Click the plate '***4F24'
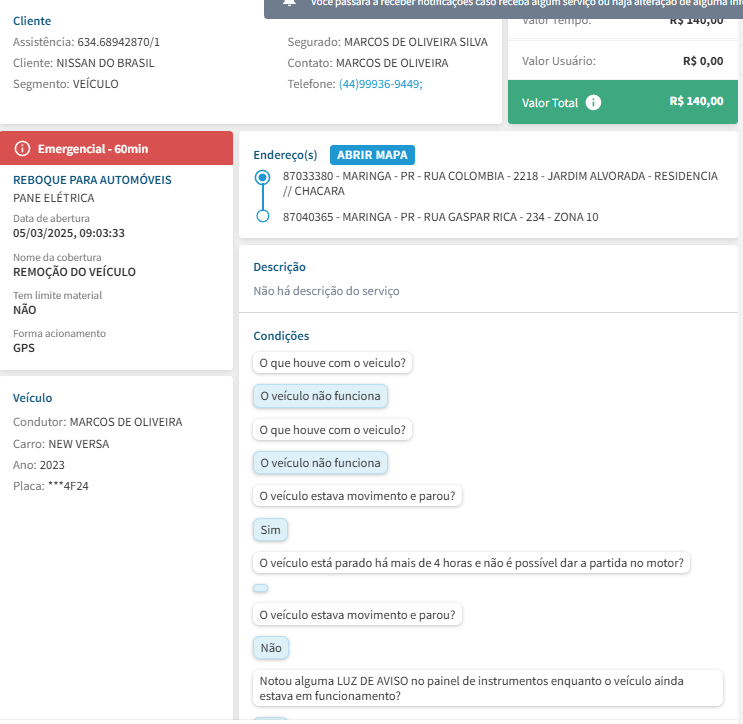 pos(68,486)
